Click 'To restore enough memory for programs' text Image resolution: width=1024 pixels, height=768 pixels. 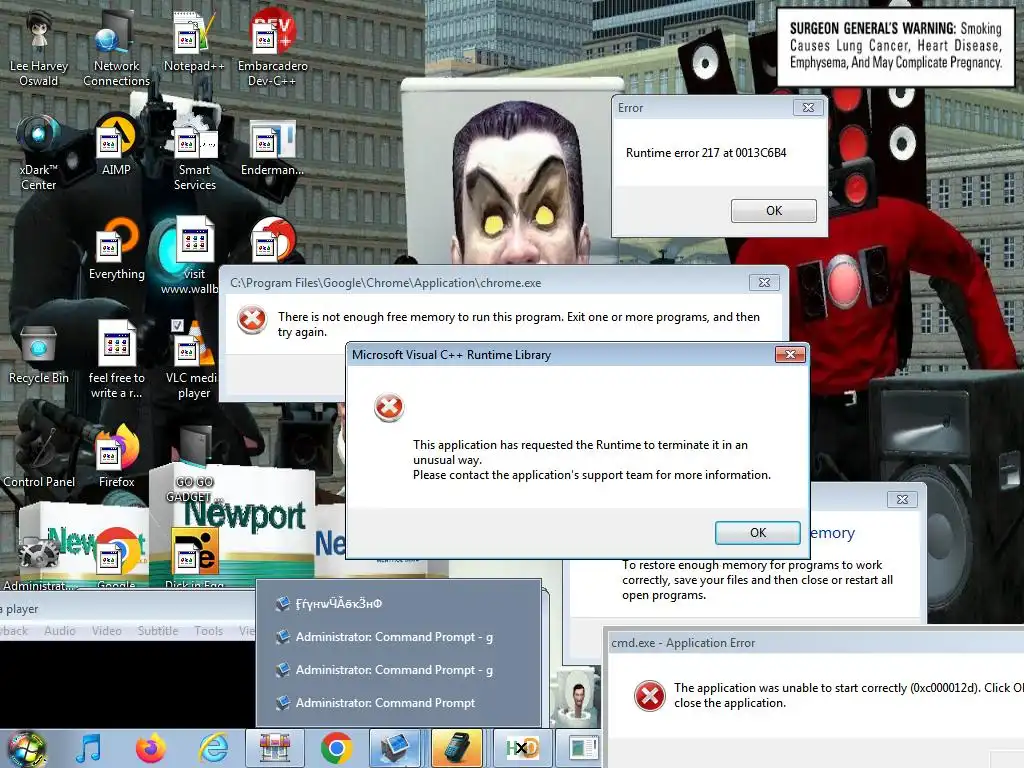pos(757,580)
